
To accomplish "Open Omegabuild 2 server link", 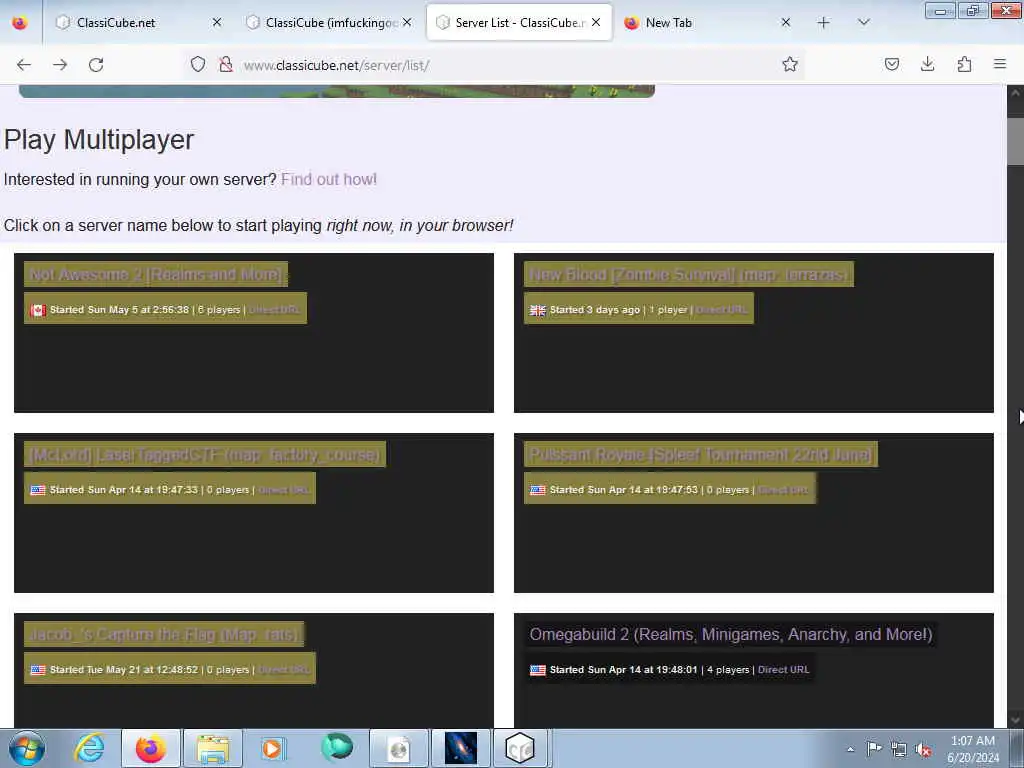I will pos(731,634).
